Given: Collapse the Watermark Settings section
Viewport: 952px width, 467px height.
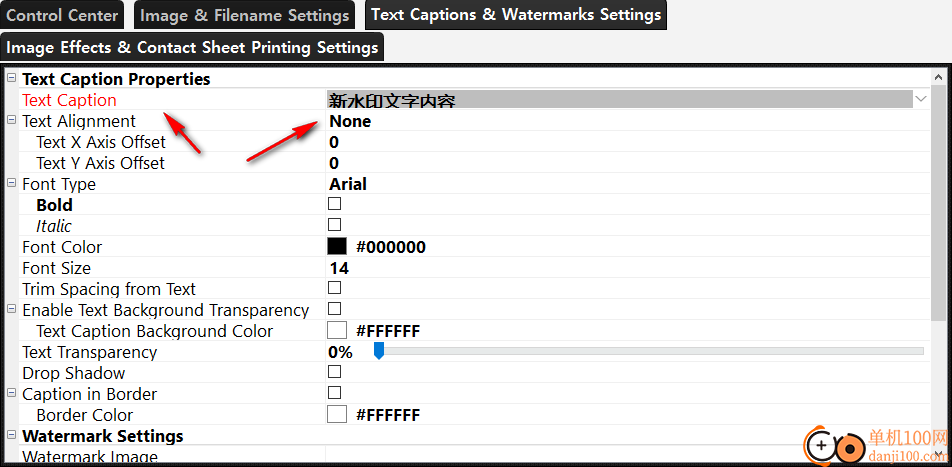Looking at the screenshot, I should click(12, 436).
